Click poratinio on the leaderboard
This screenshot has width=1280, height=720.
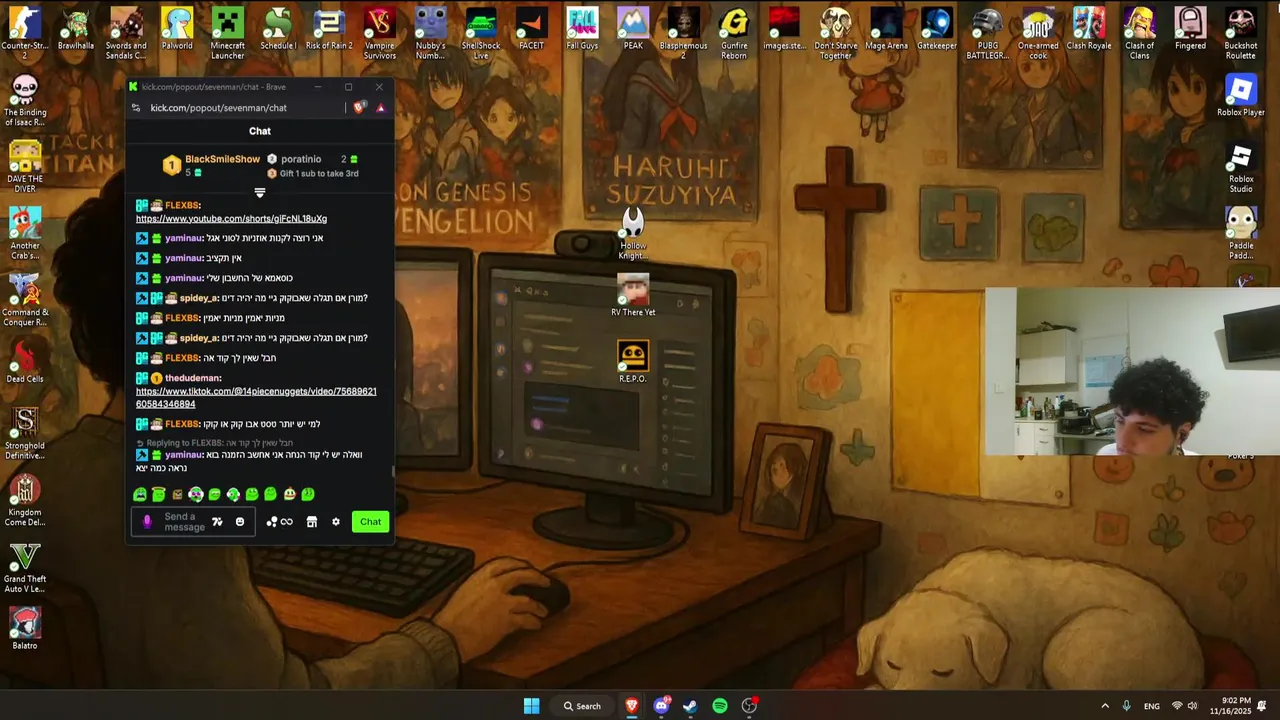[301, 159]
